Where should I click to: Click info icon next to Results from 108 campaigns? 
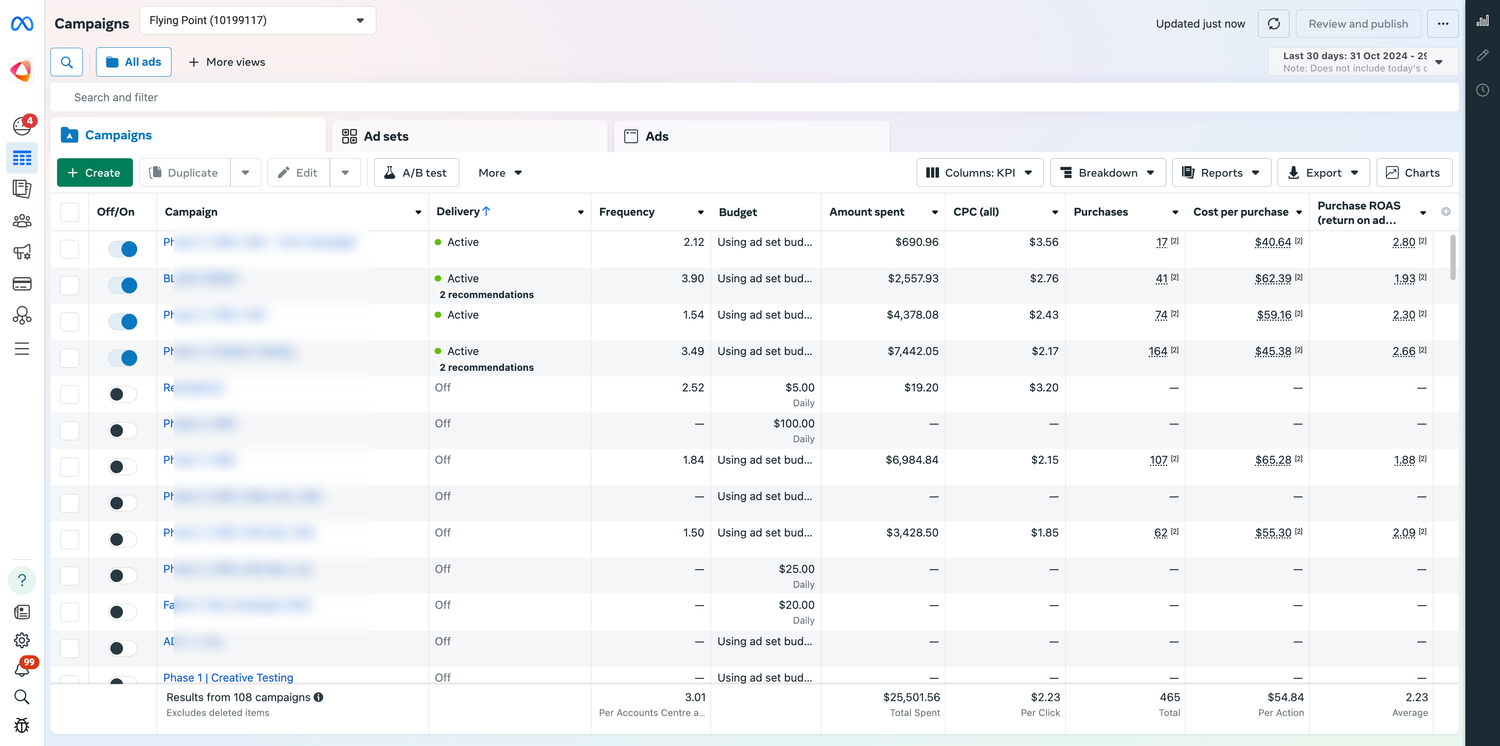[x=318, y=697]
